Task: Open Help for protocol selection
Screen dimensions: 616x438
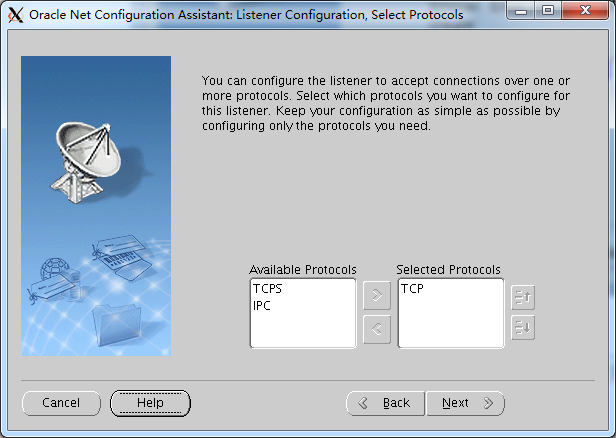Action: [x=150, y=403]
